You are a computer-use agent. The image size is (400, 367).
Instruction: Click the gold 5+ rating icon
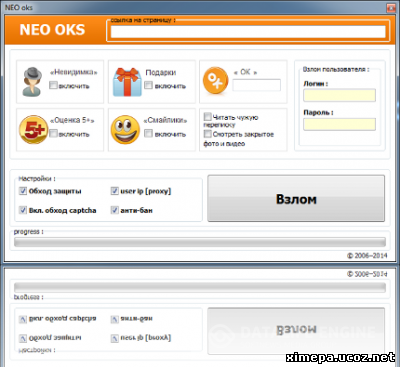(x=33, y=130)
